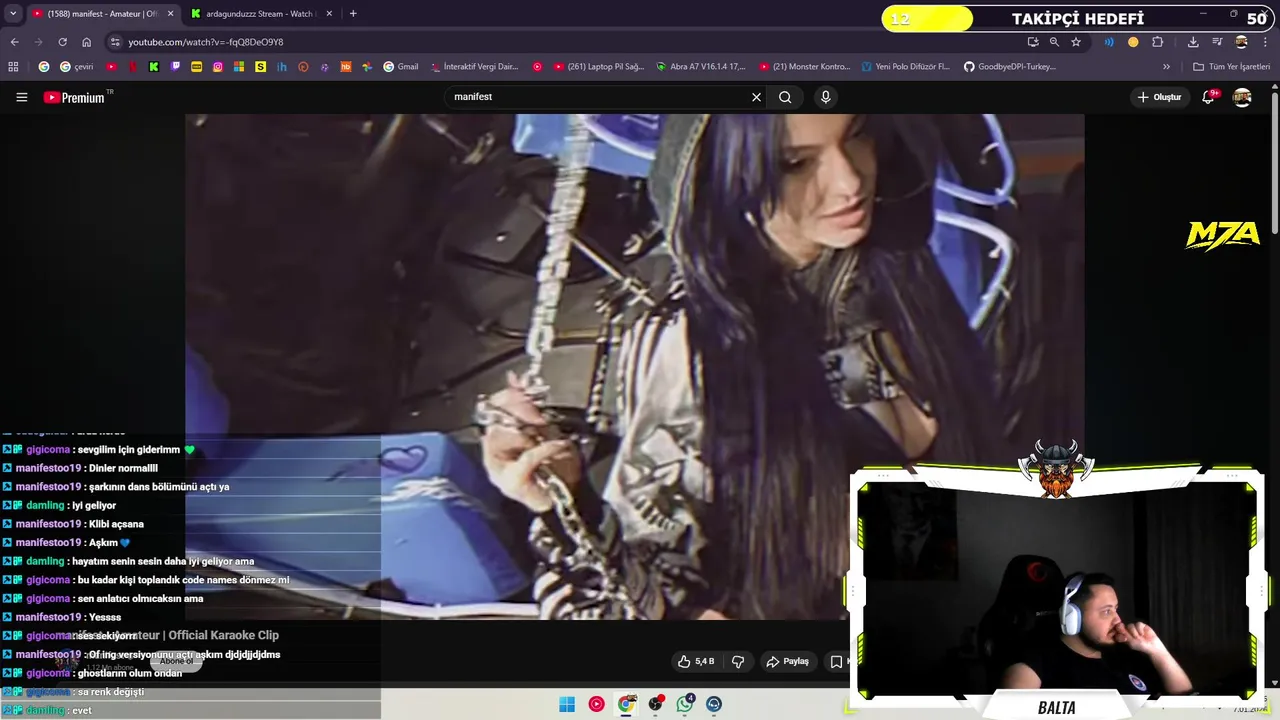Click the youtube.com URL in address bar

click(x=206, y=42)
